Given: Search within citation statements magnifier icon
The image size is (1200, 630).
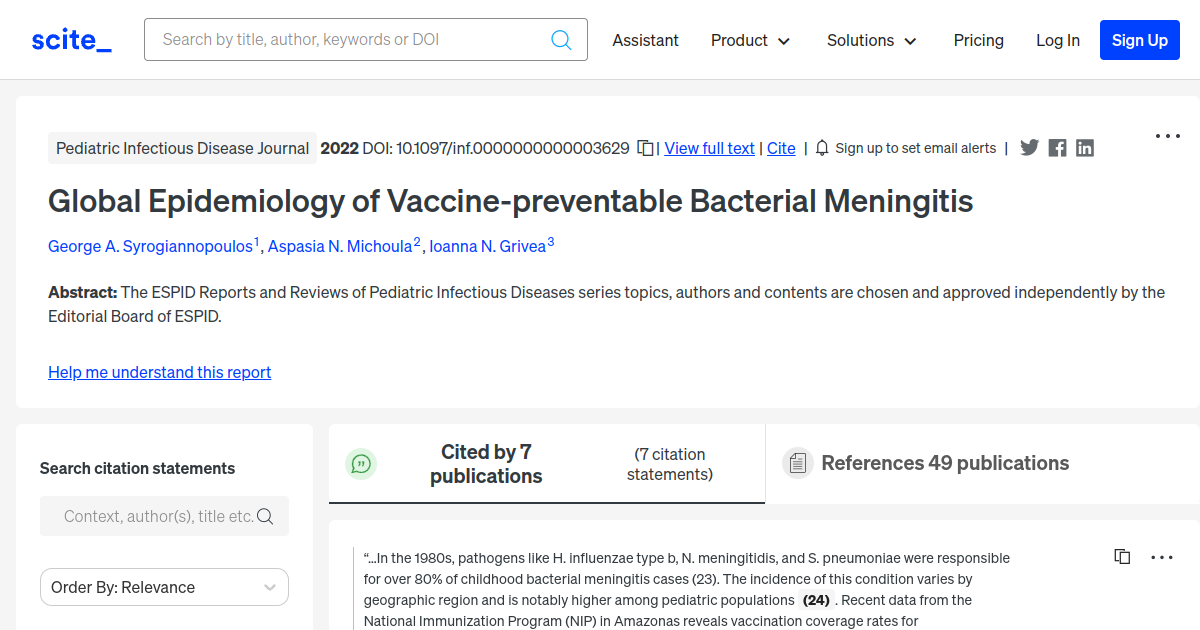Looking at the screenshot, I should [265, 516].
